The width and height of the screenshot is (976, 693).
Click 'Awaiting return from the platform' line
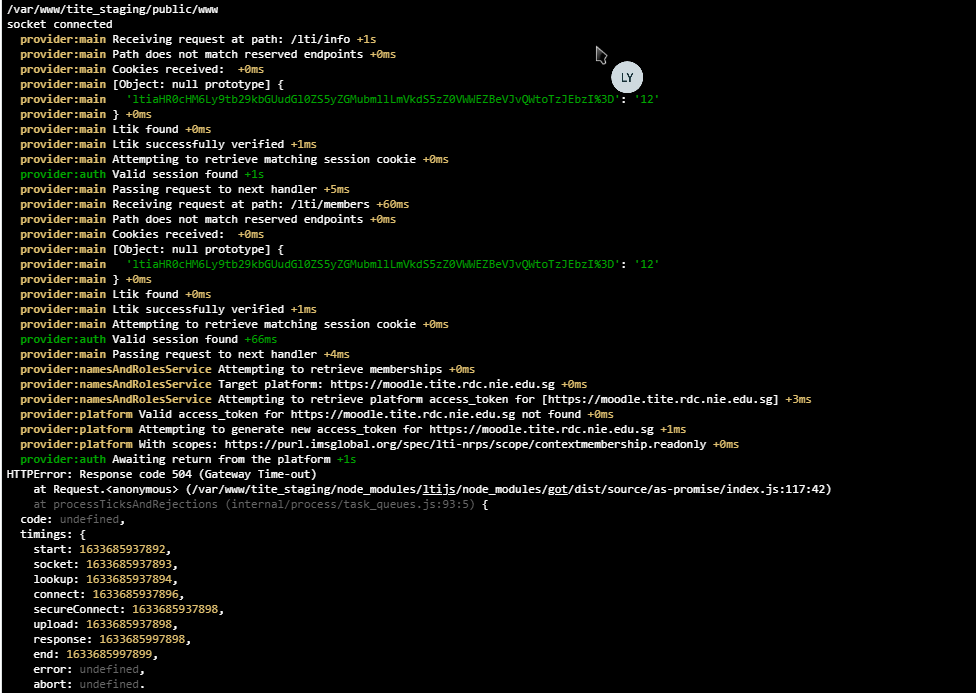[188, 459]
